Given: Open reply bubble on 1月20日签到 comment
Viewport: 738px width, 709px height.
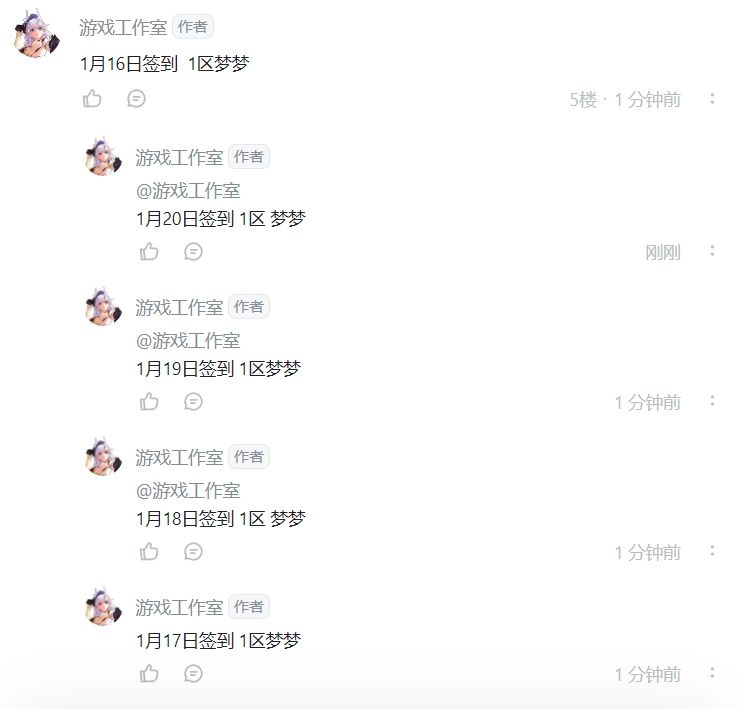Looking at the screenshot, I should pos(193,251).
